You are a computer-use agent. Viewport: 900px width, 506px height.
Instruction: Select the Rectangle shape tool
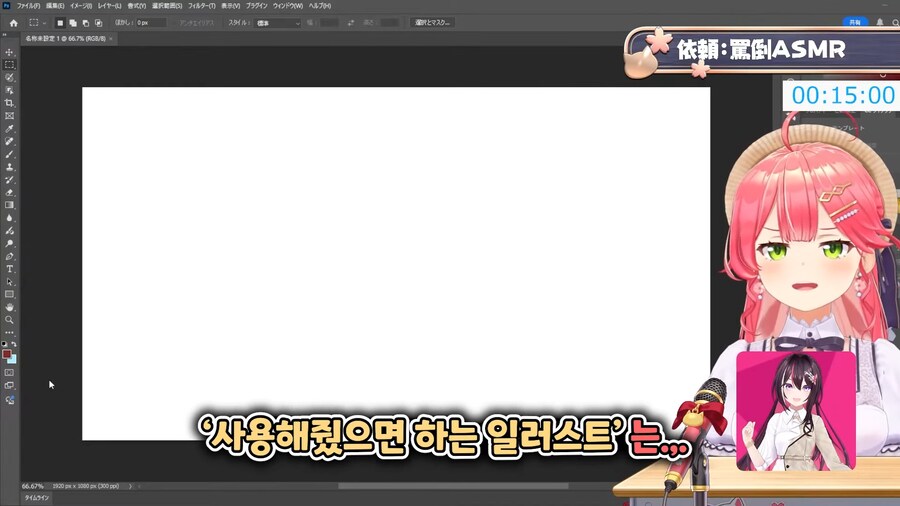click(x=9, y=294)
